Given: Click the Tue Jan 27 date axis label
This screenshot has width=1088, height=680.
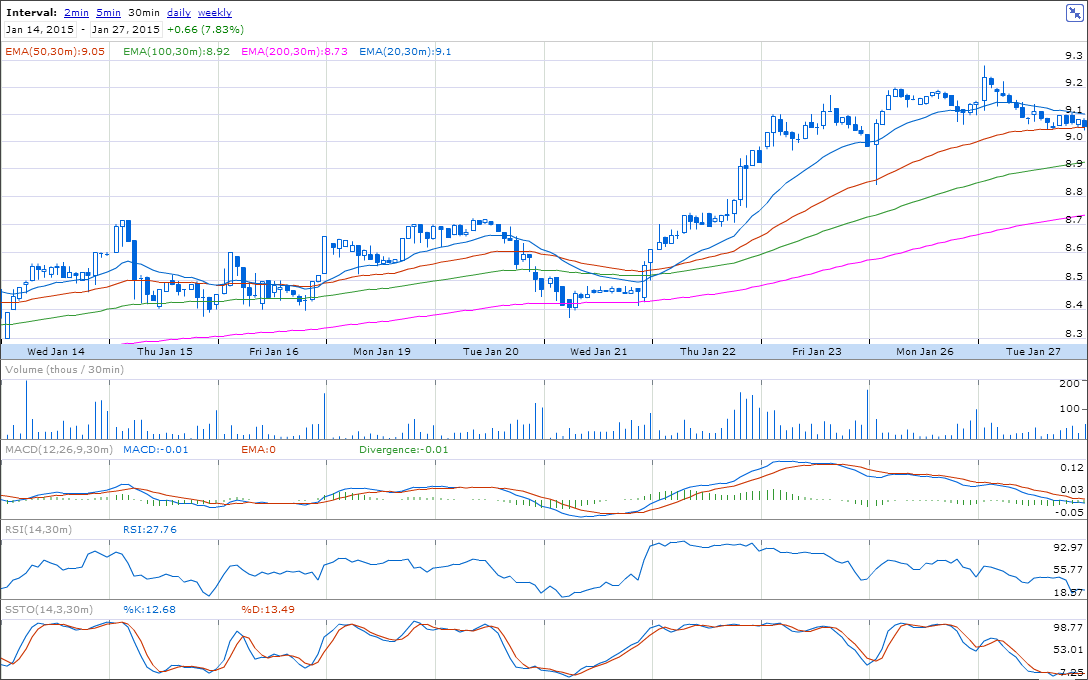Looking at the screenshot, I should [x=1032, y=352].
